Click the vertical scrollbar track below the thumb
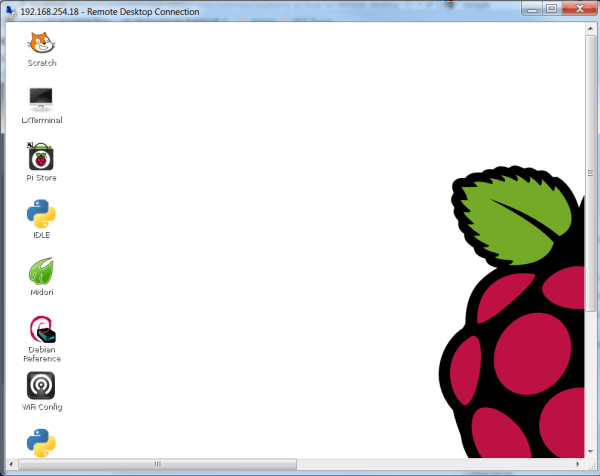 coord(590,378)
